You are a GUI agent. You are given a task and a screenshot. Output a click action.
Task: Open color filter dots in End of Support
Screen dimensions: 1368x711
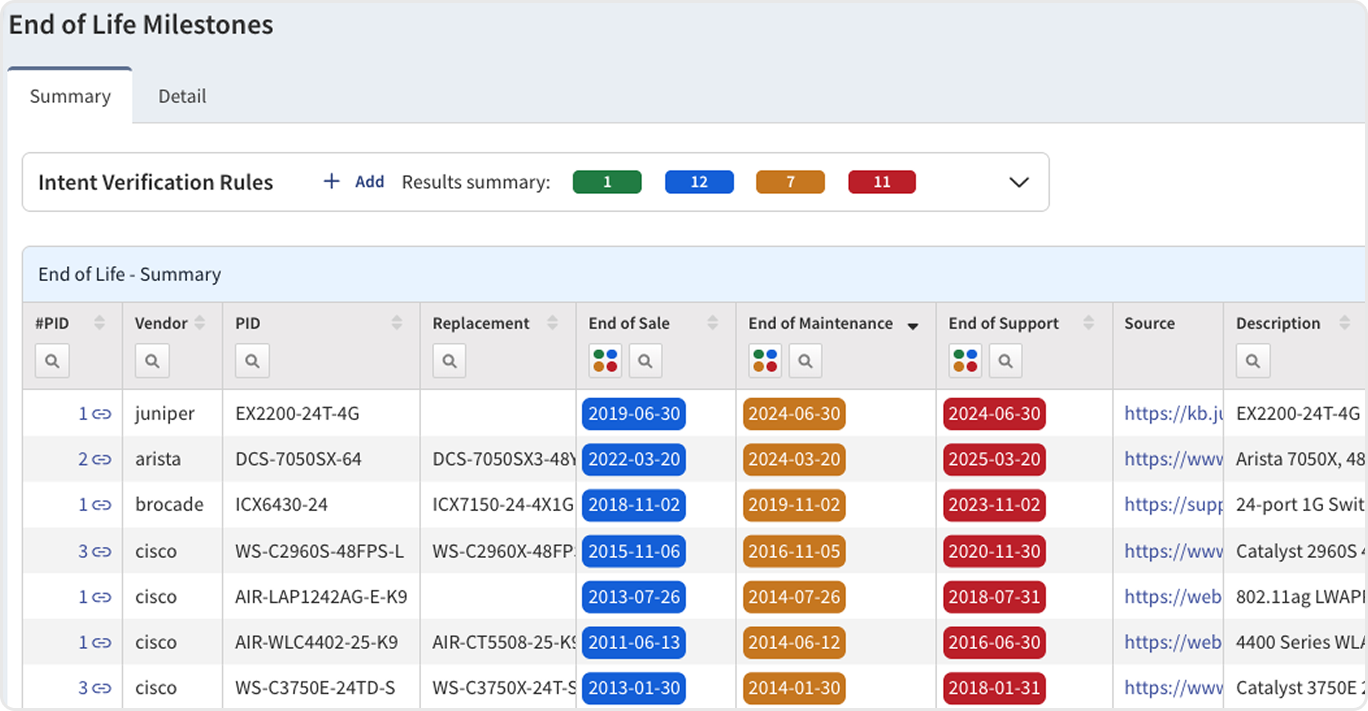click(965, 361)
